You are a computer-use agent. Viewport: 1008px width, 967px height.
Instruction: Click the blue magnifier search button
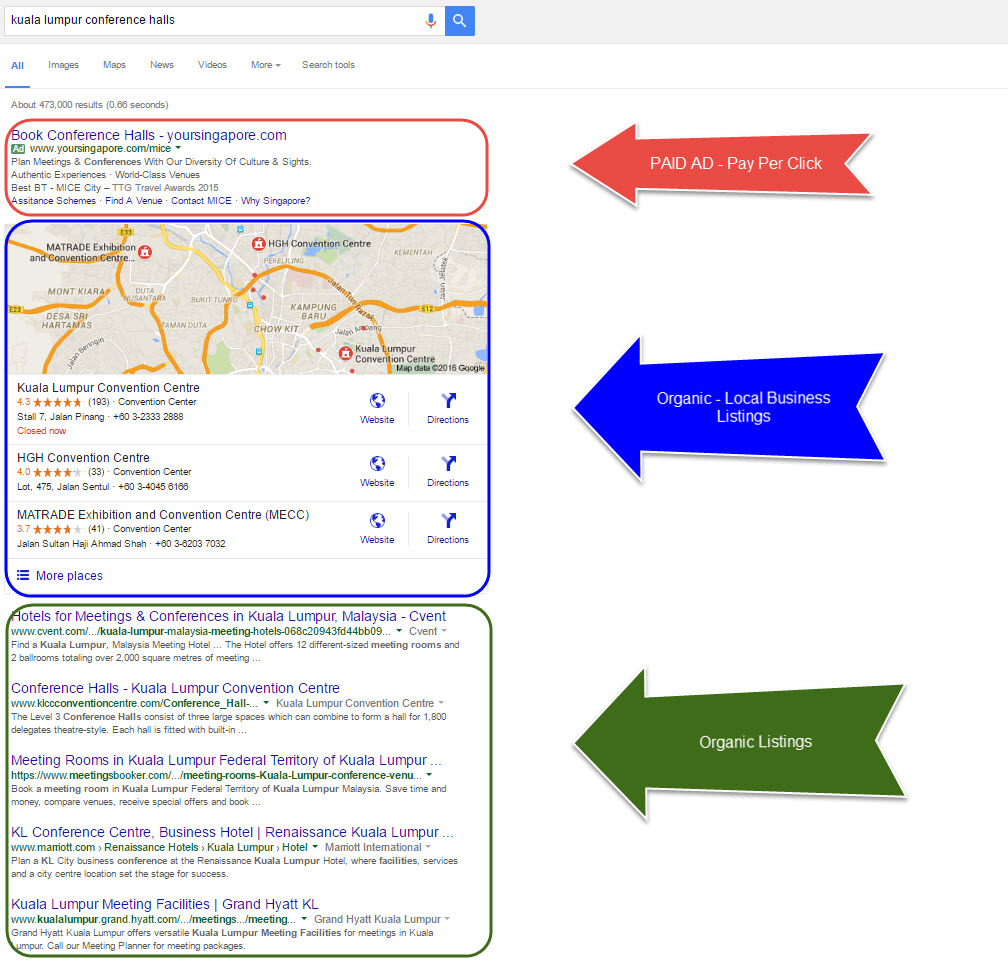point(460,21)
